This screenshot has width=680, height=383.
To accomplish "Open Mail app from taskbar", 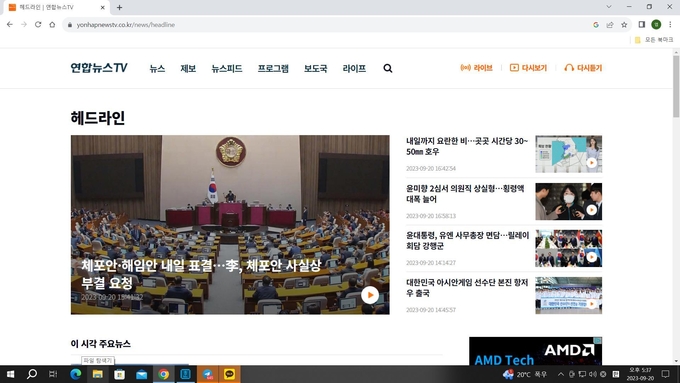I will (142, 374).
